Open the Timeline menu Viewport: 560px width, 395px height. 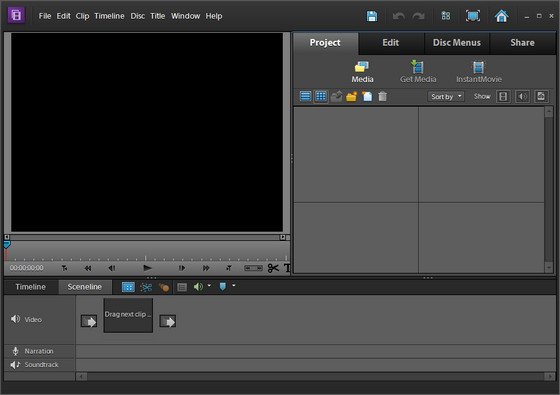point(109,16)
